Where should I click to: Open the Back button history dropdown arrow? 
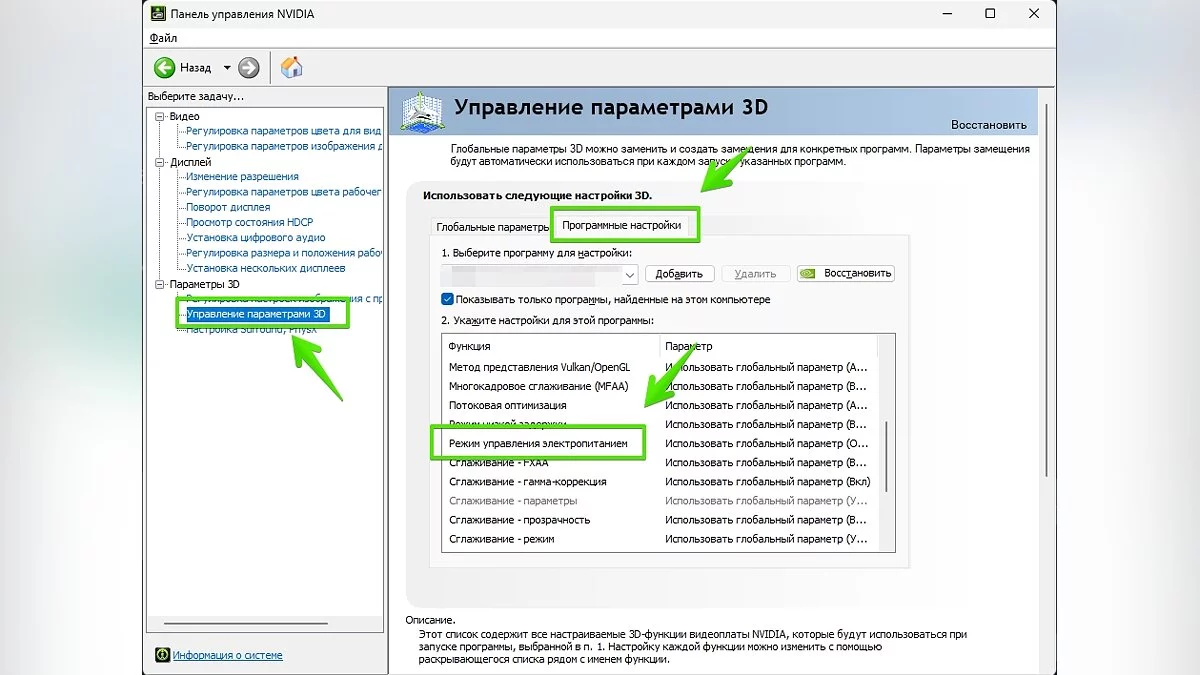pos(227,68)
